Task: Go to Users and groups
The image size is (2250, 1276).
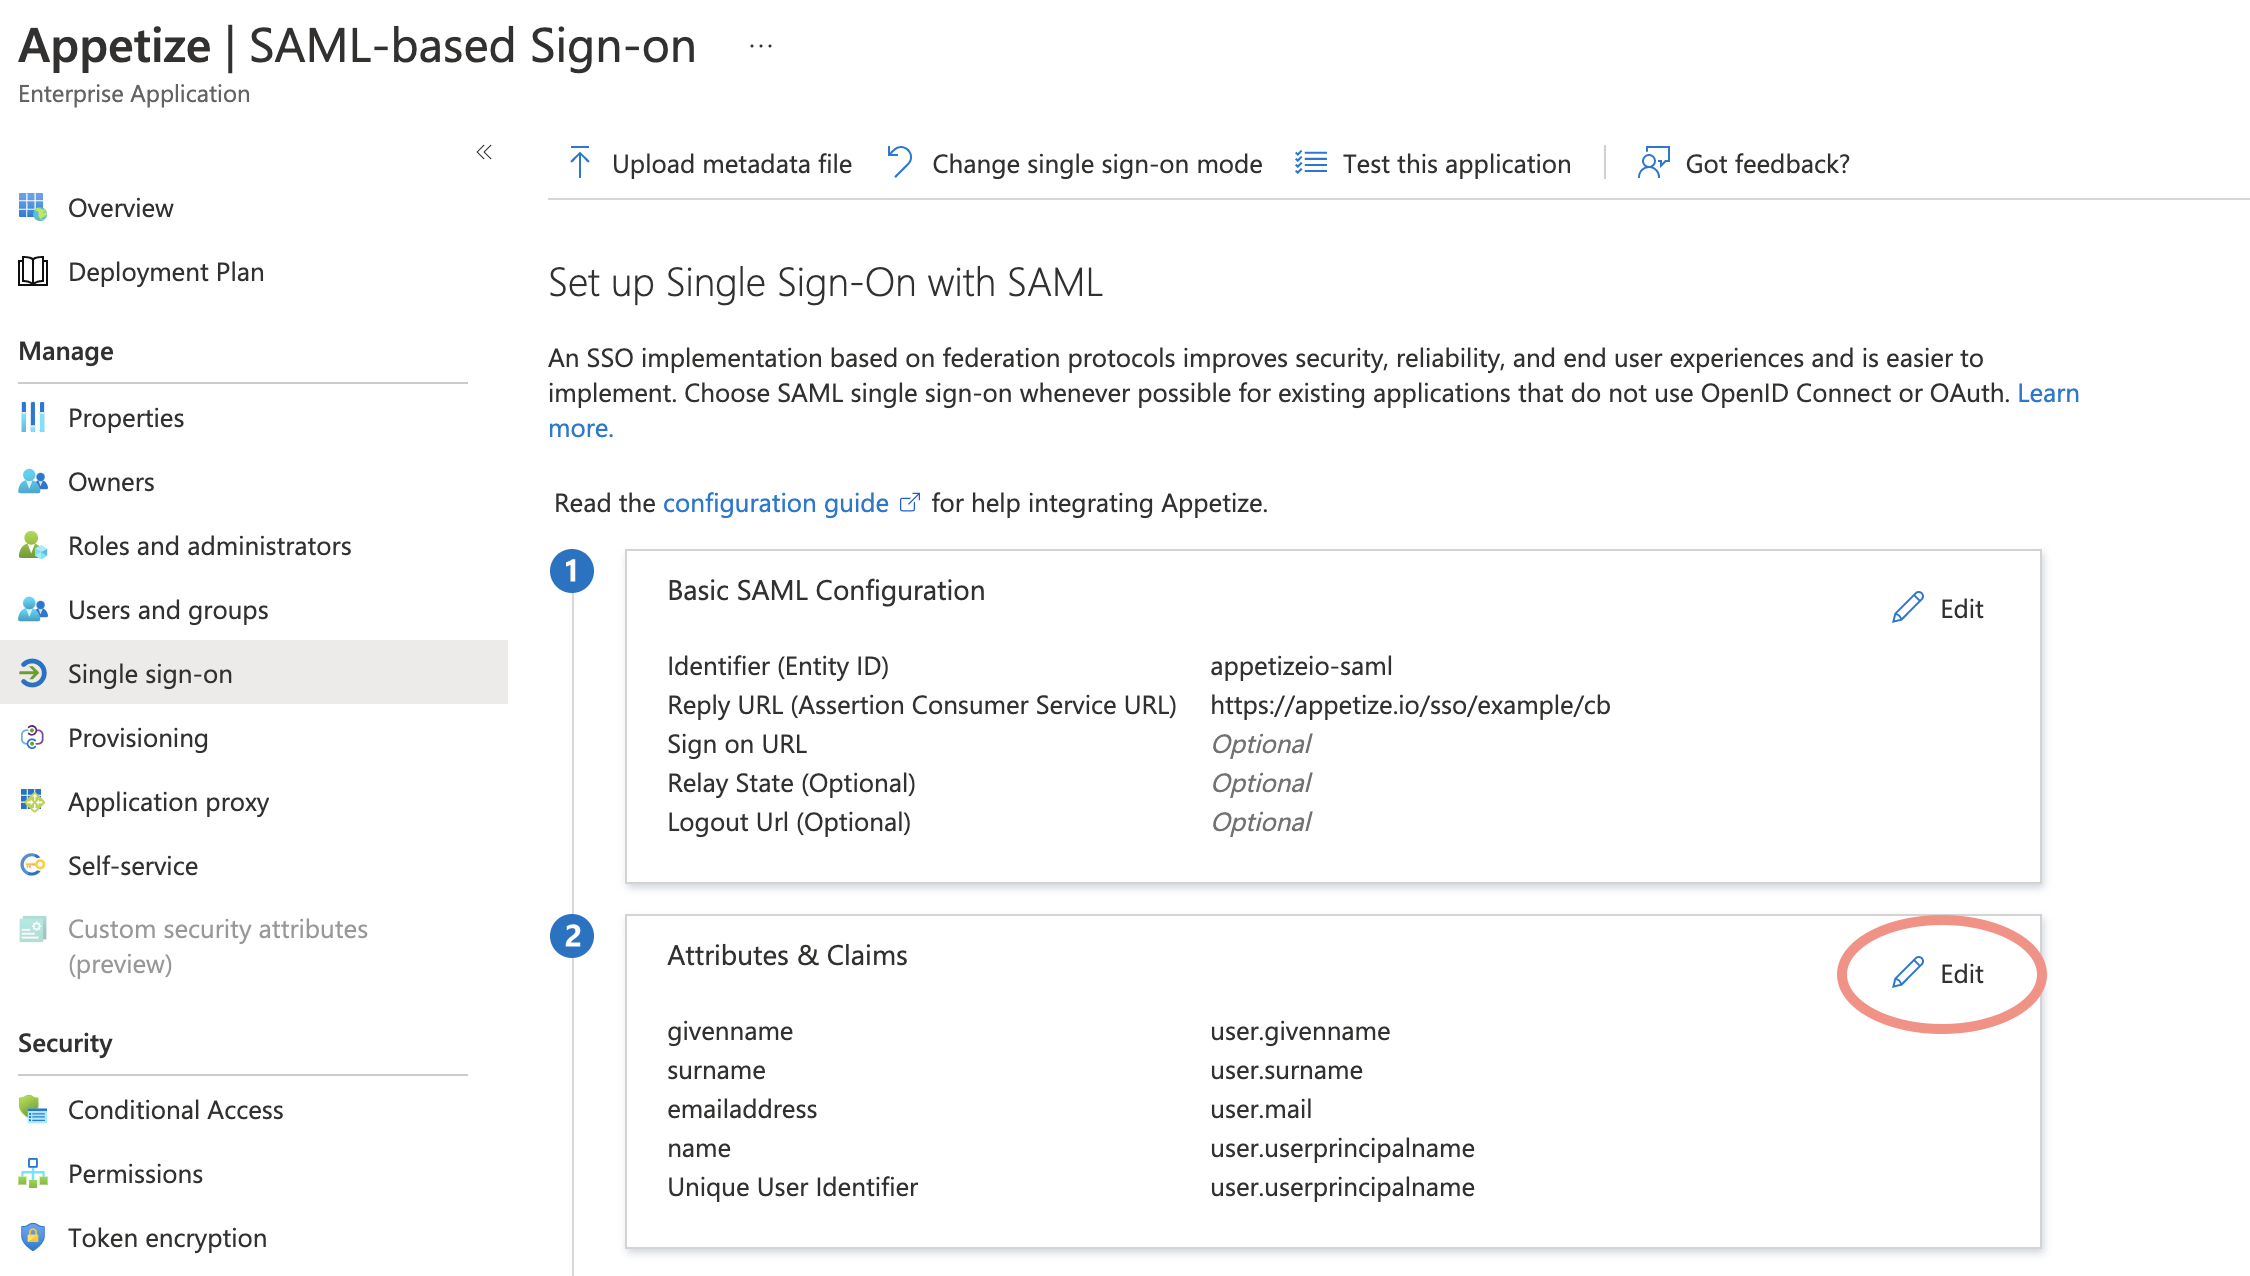Action: pos(168,610)
